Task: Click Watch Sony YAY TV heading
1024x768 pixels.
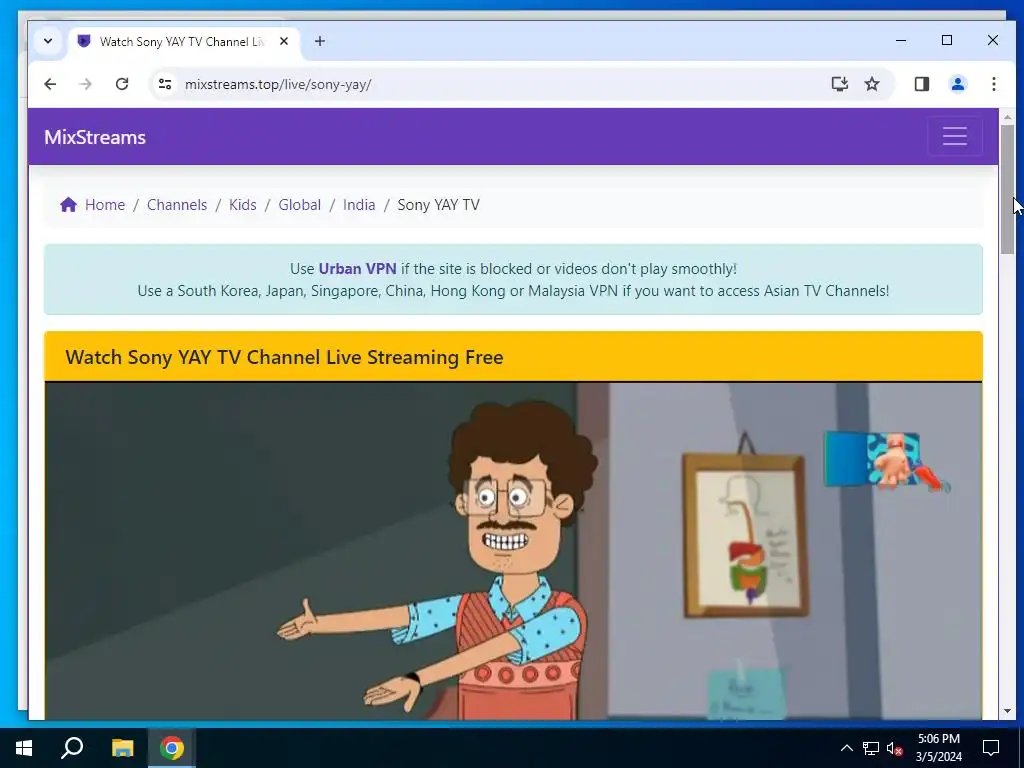Action: coord(284,357)
